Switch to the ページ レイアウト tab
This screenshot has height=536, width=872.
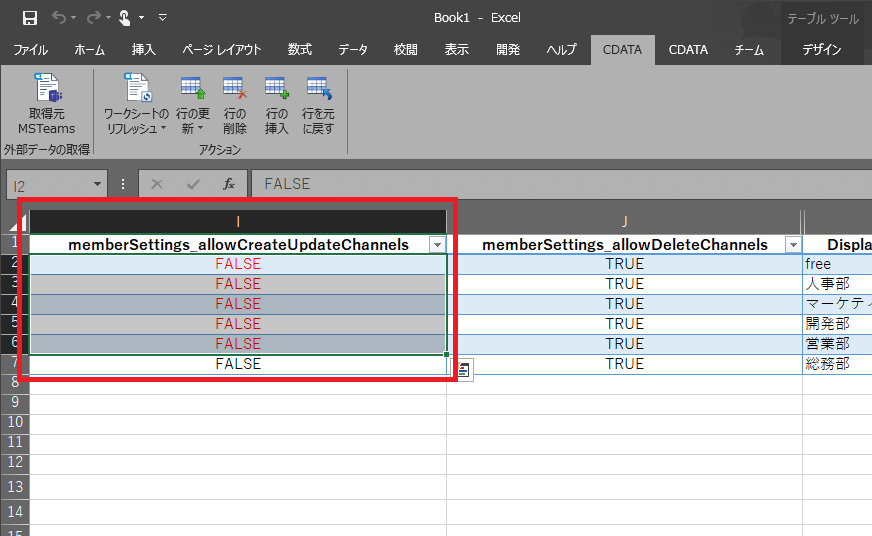[222, 49]
